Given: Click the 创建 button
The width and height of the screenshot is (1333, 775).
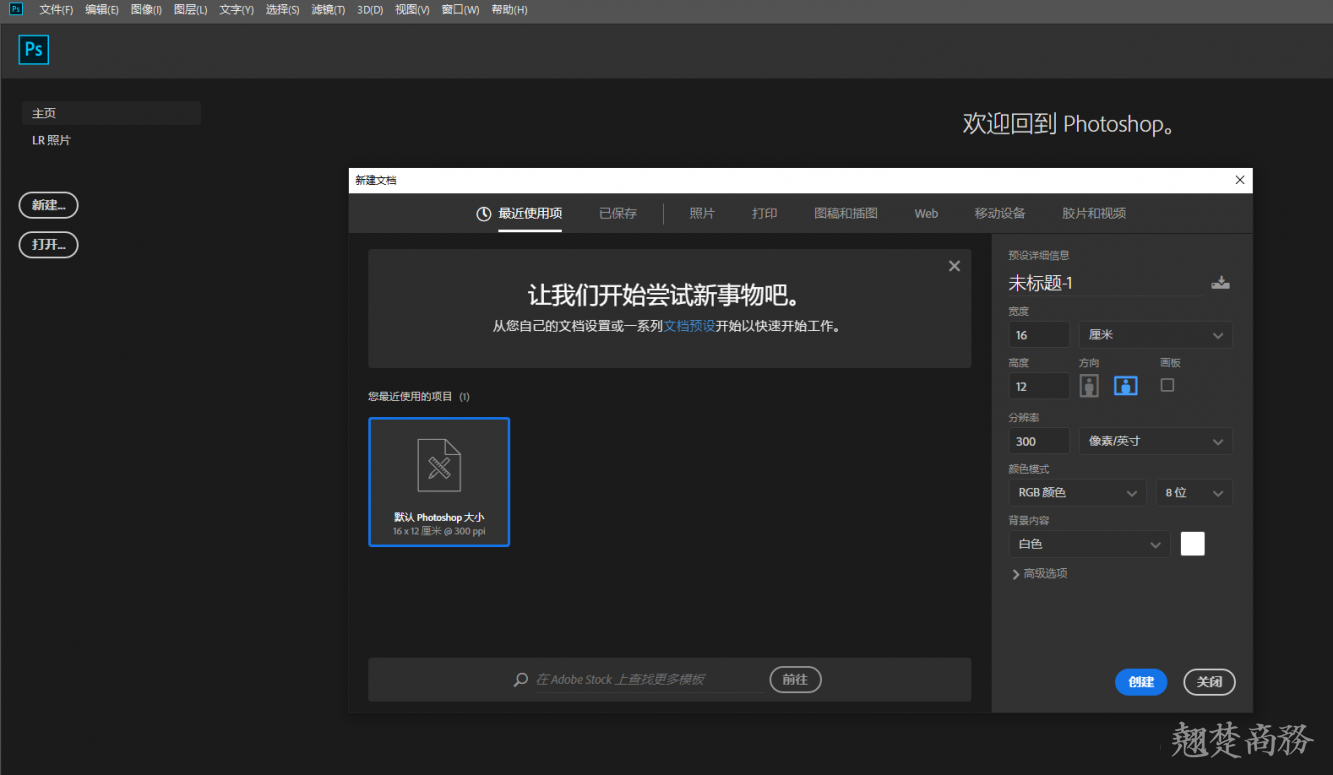Looking at the screenshot, I should tap(1141, 682).
